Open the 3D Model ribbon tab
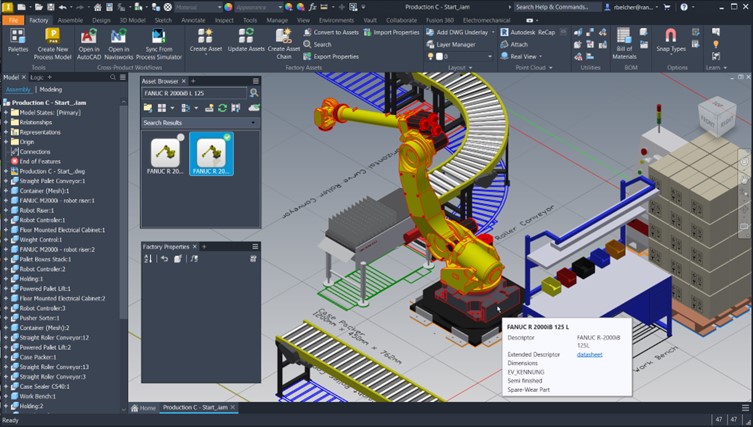Viewport: 753px width, 427px height. [132, 20]
